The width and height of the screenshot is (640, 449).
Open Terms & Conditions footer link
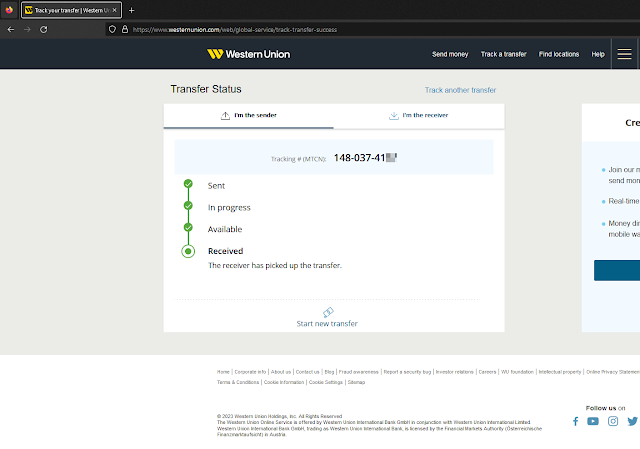pos(238,382)
